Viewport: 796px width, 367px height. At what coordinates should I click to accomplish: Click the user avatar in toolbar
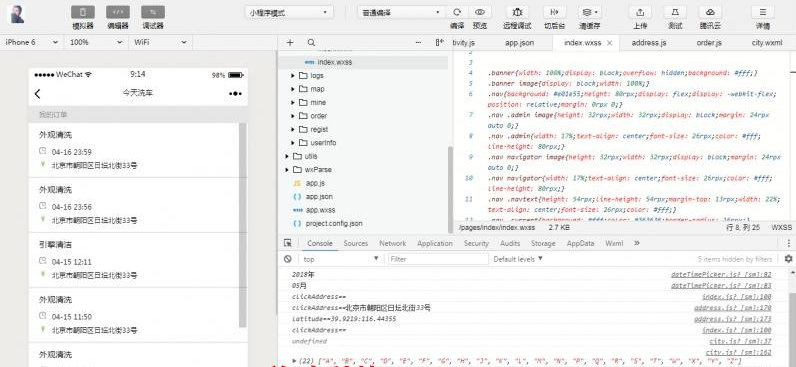(18, 14)
